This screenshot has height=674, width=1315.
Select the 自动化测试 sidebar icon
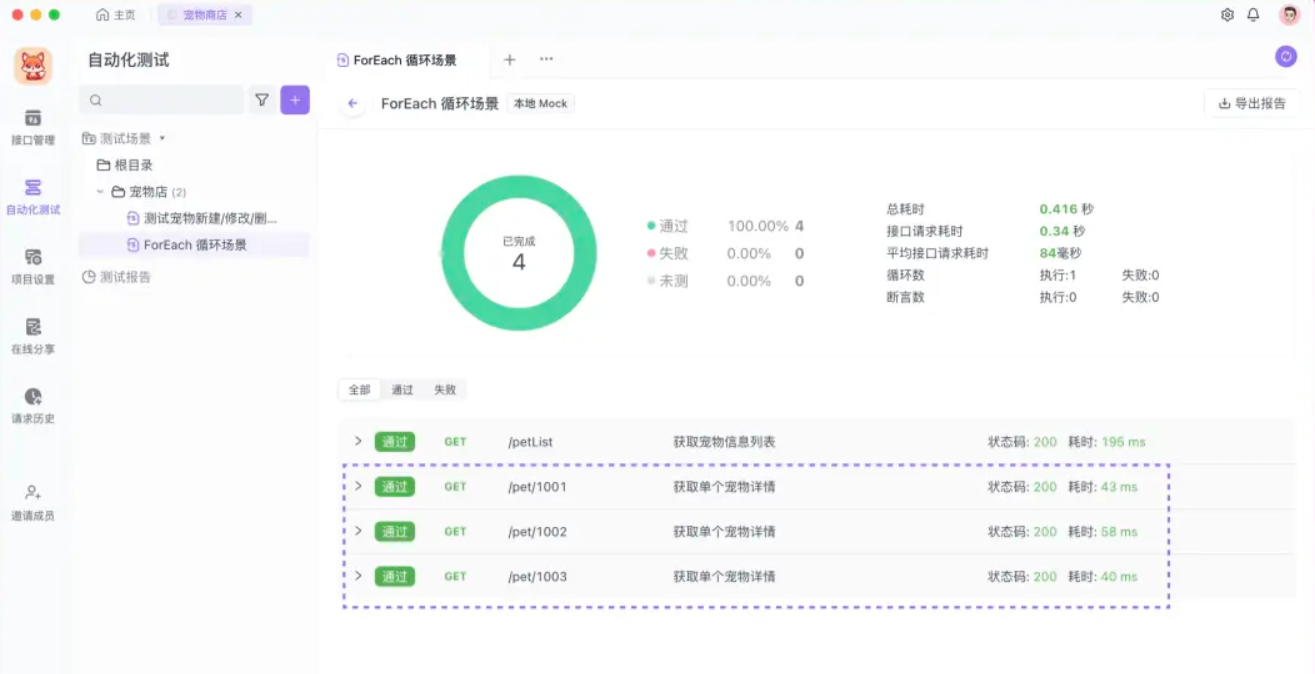coord(33,196)
